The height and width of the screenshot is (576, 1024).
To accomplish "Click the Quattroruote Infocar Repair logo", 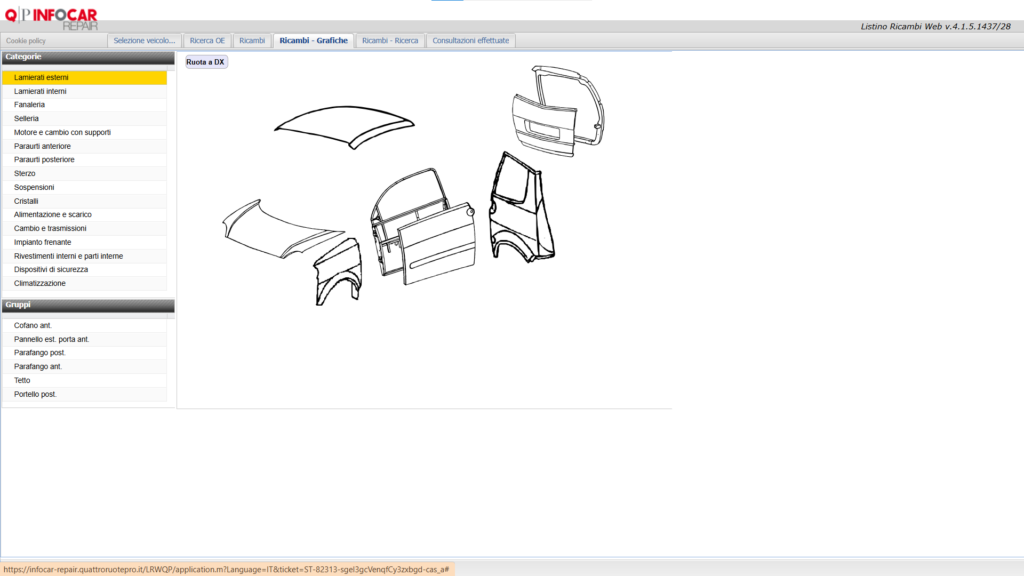I will pos(51,18).
